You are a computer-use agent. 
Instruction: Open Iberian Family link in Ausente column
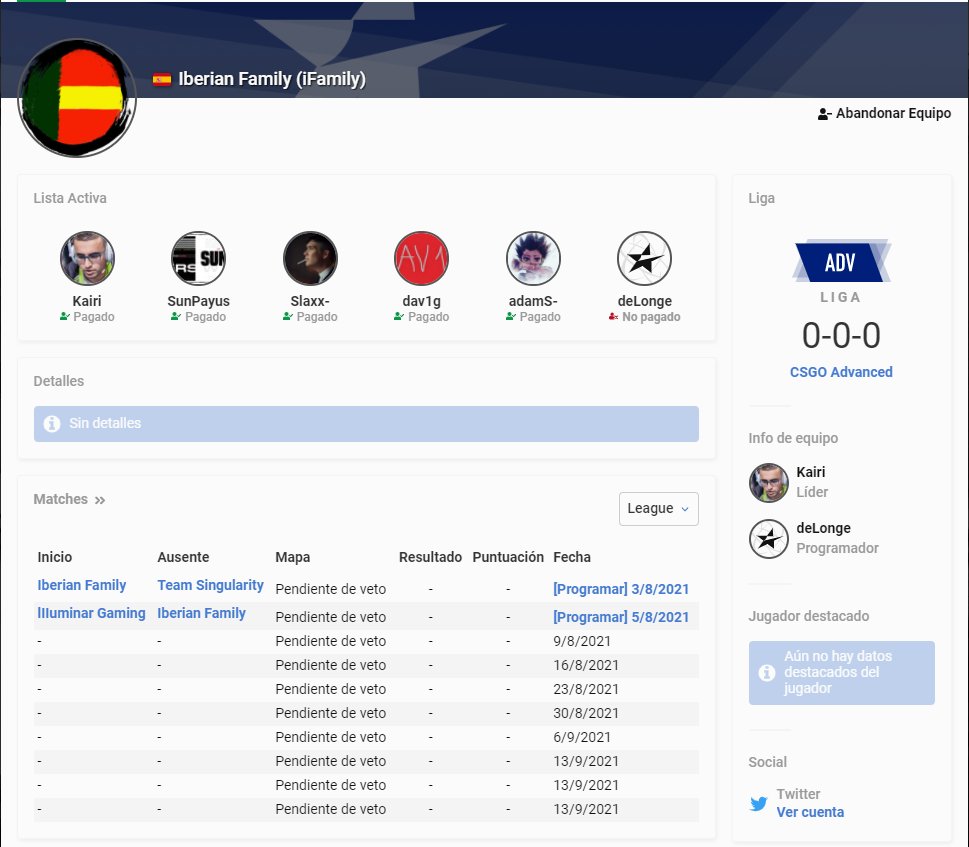(x=201, y=613)
